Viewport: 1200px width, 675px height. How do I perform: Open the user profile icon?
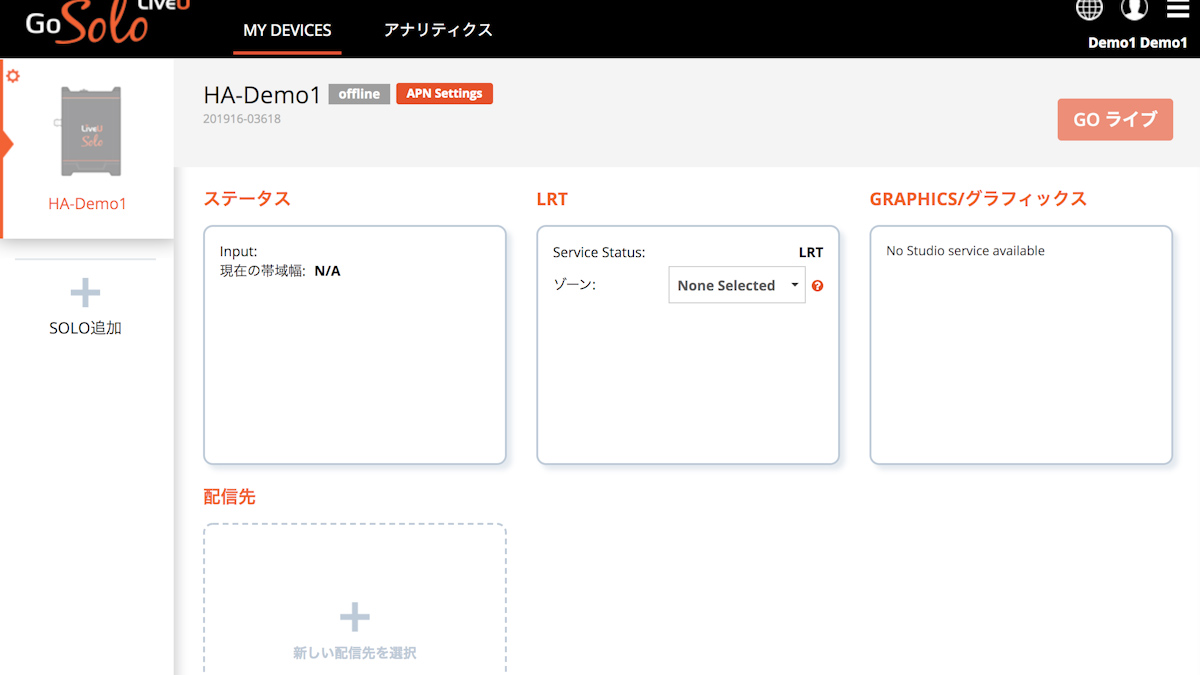1134,9
